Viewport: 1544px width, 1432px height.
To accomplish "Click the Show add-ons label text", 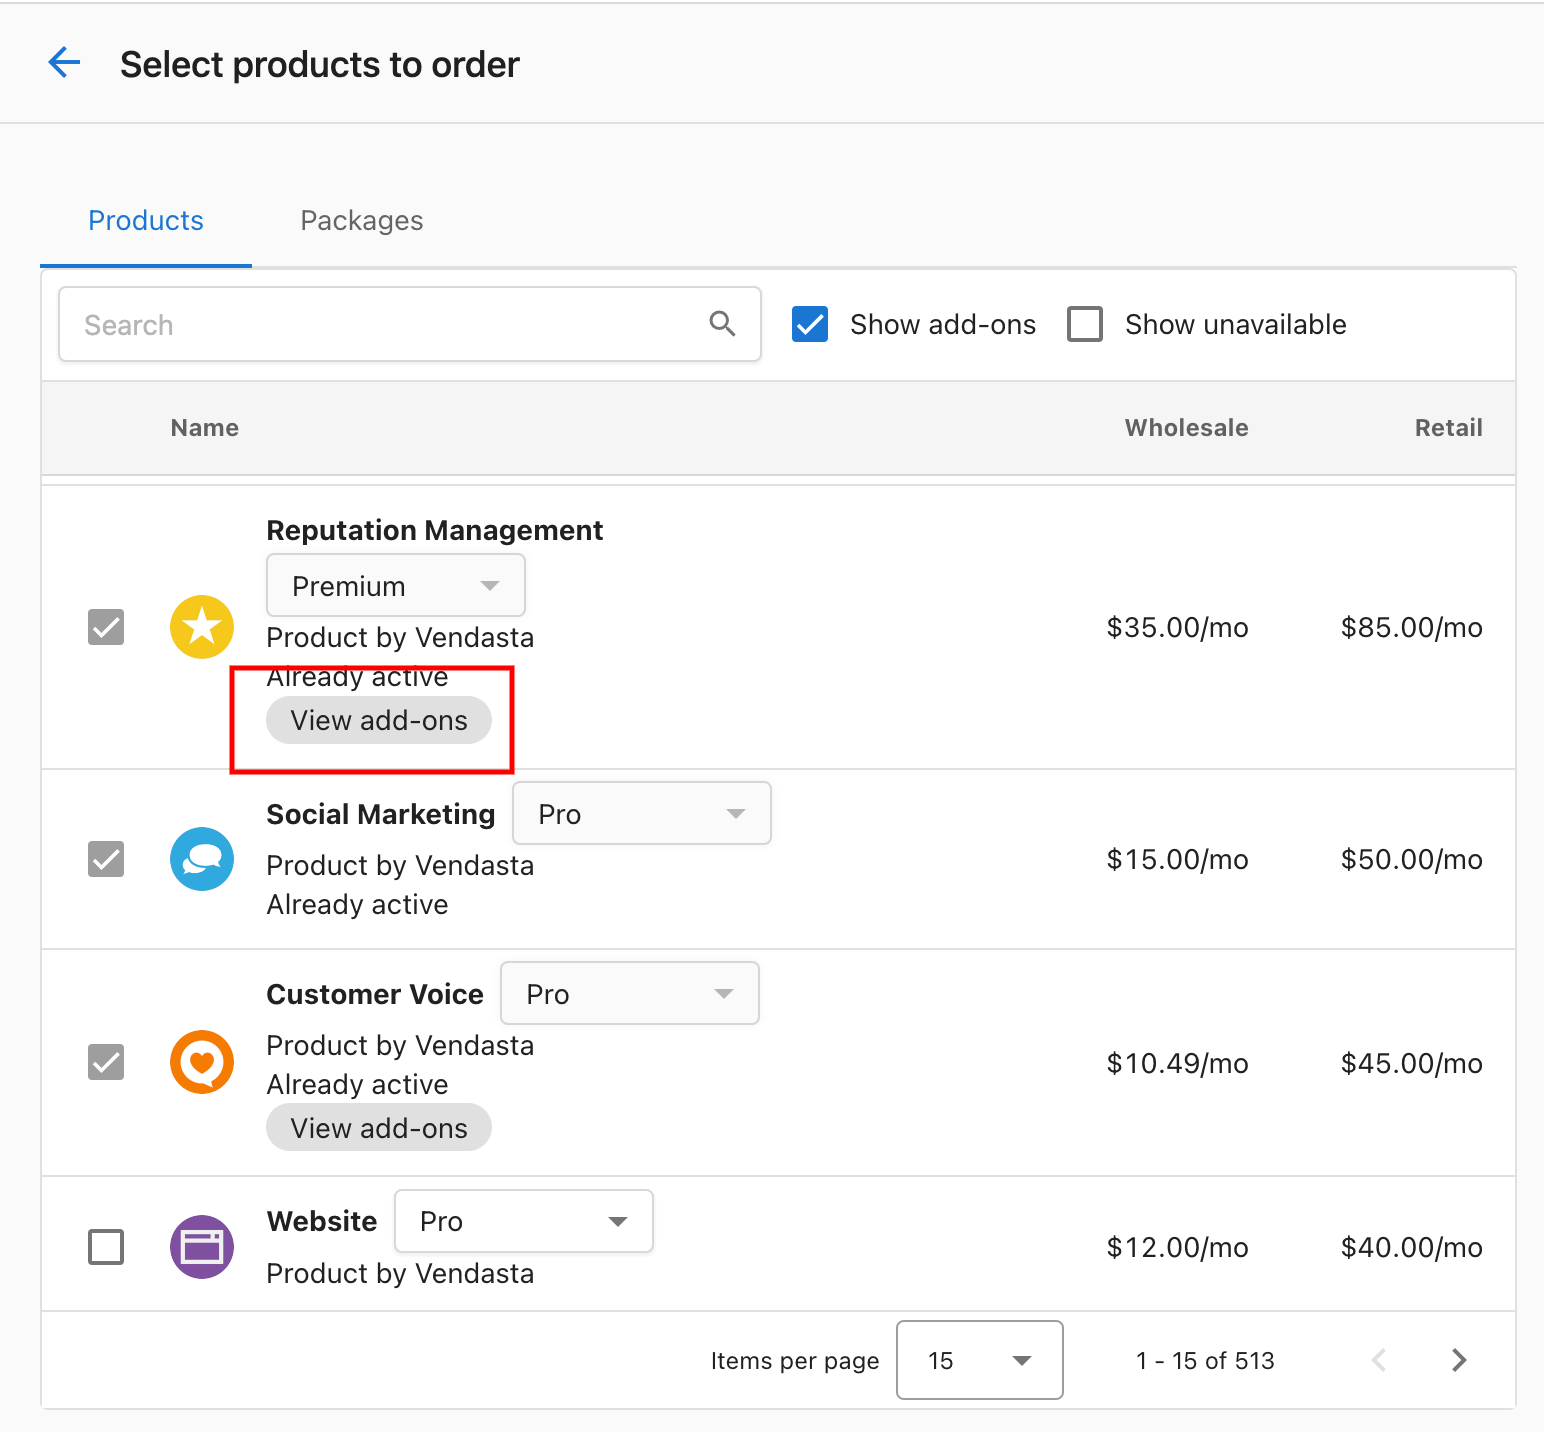I will tap(943, 324).
